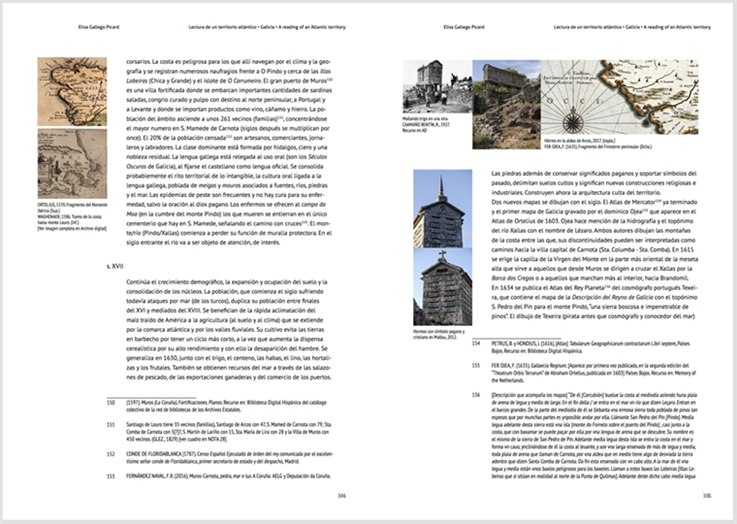Click the s. XVII section heading
This screenshot has width=737, height=524.
(115, 266)
